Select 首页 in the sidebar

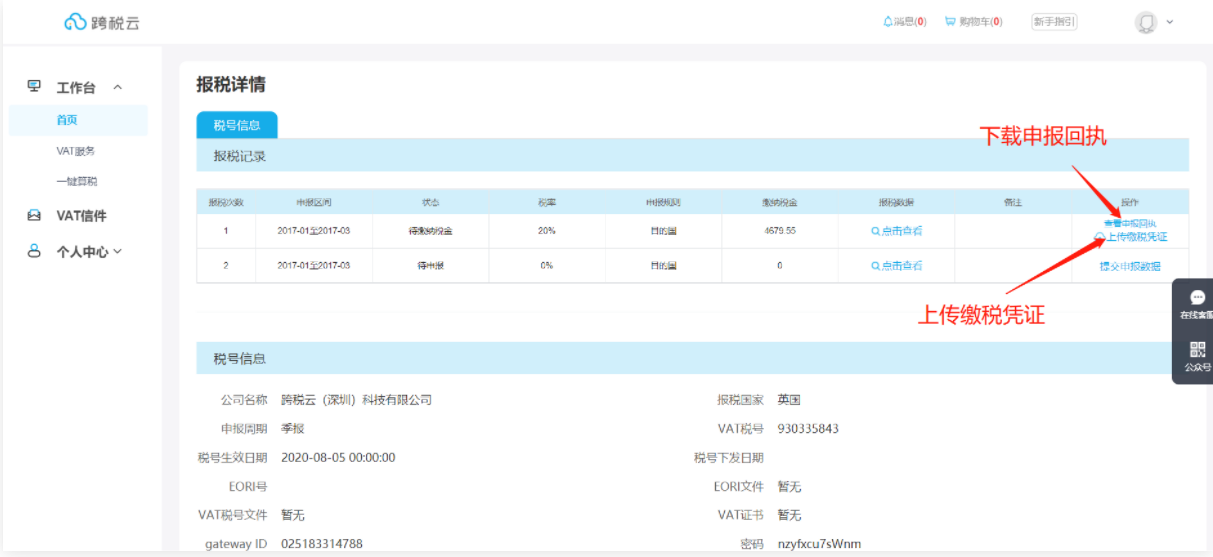click(67, 120)
